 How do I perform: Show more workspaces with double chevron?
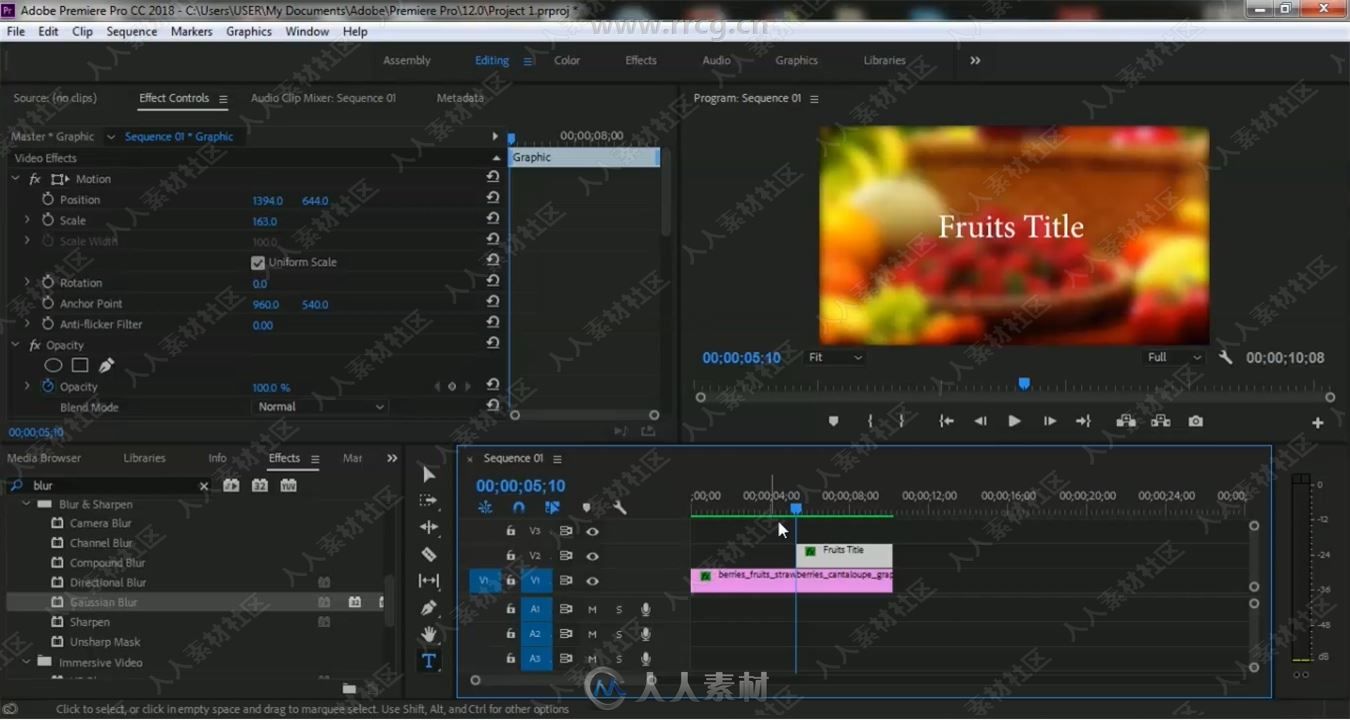975,60
